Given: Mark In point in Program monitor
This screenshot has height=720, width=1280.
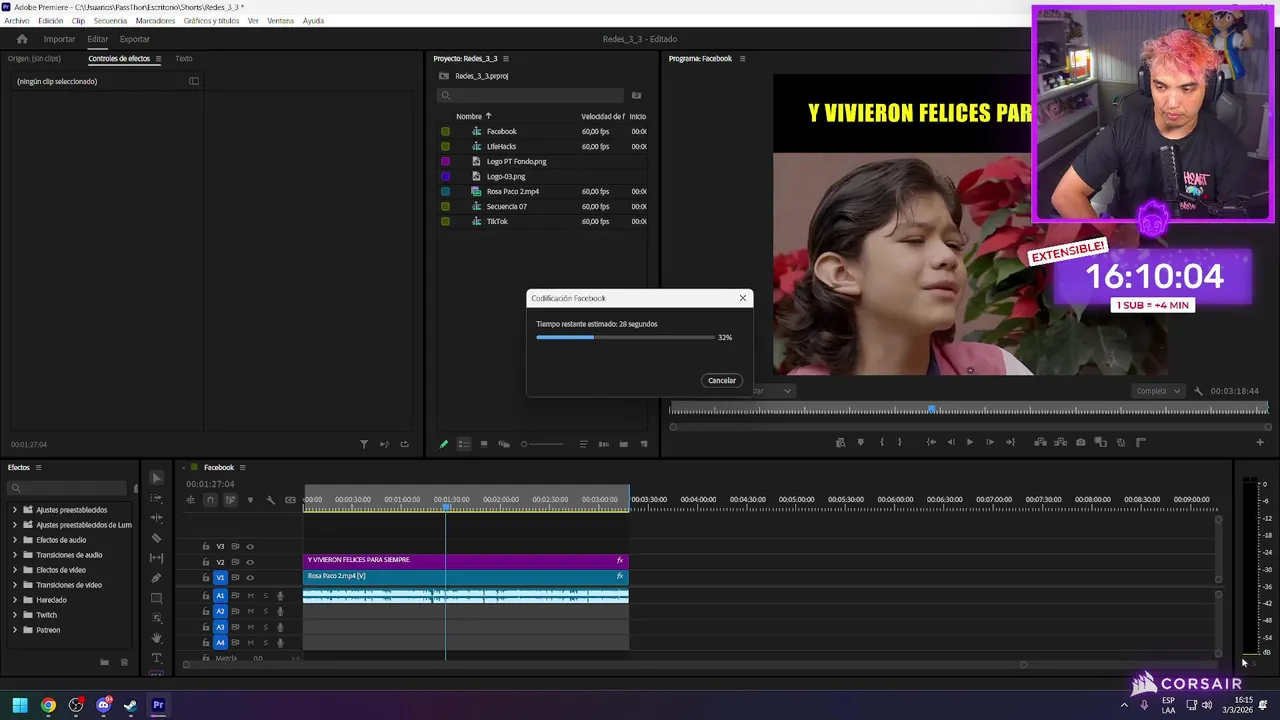Looking at the screenshot, I should (x=881, y=442).
